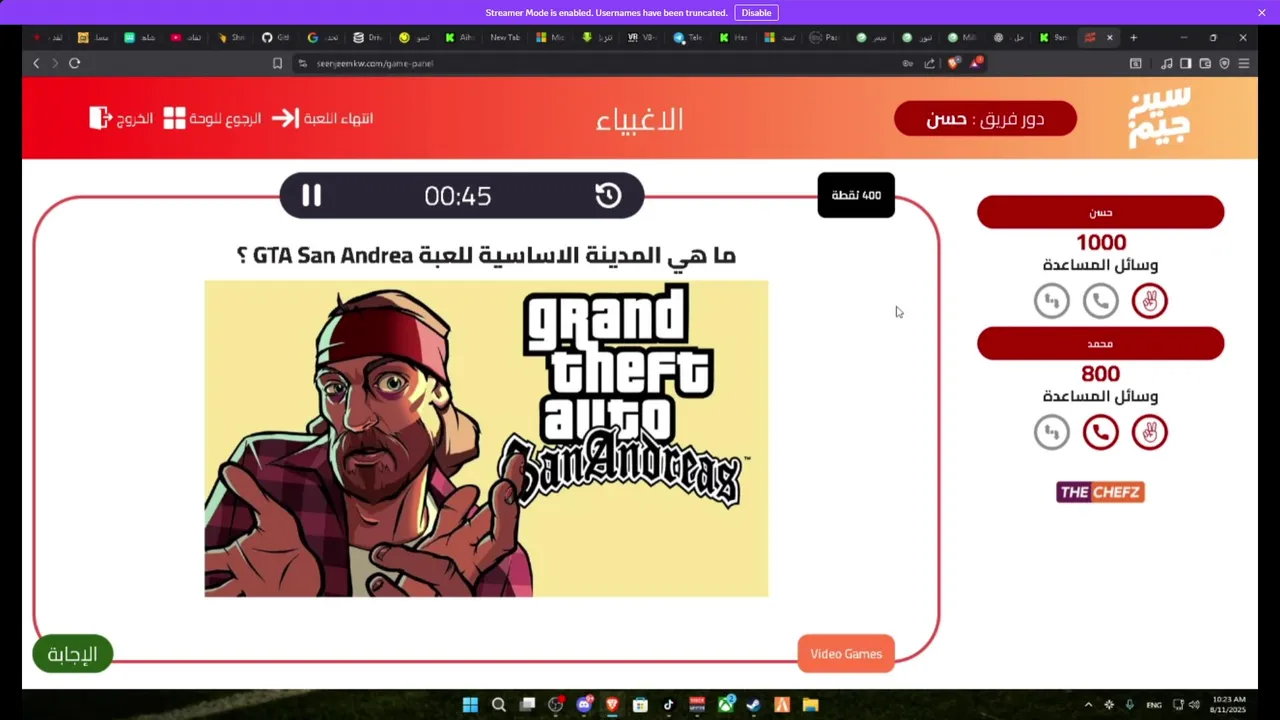The image size is (1280, 720).
Task: Go back using browser back arrow
Action: (36, 63)
